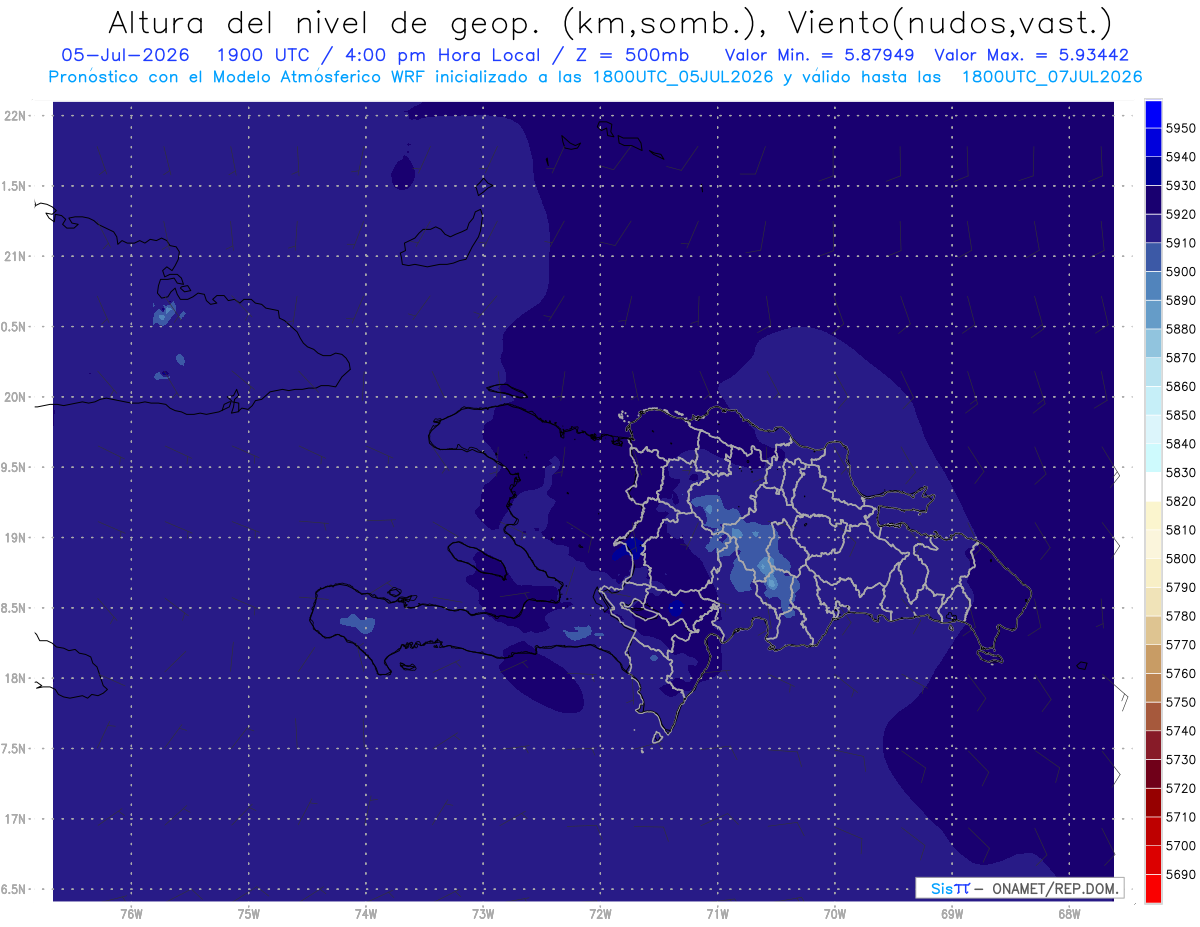Viewport: 1200px width, 927px height.
Task: Click the '18N' latitude label
Action: click(15, 678)
